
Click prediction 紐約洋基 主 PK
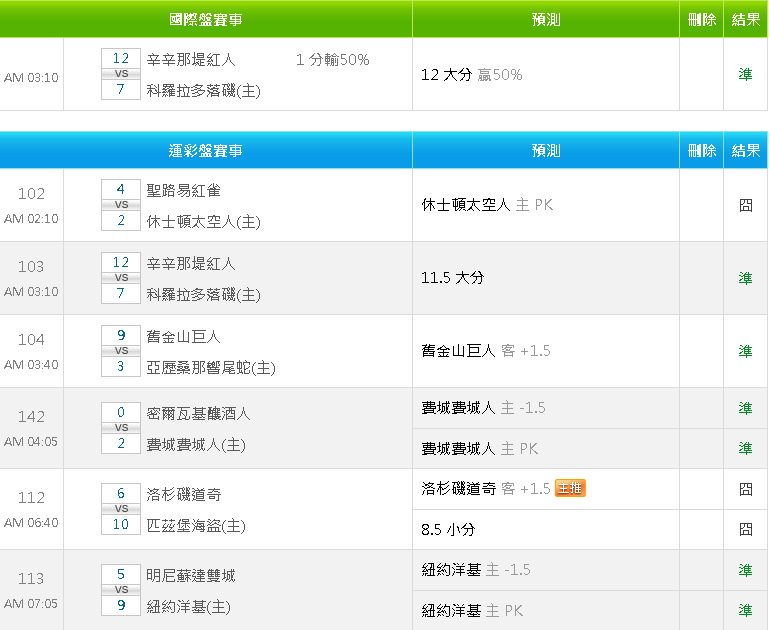click(472, 610)
